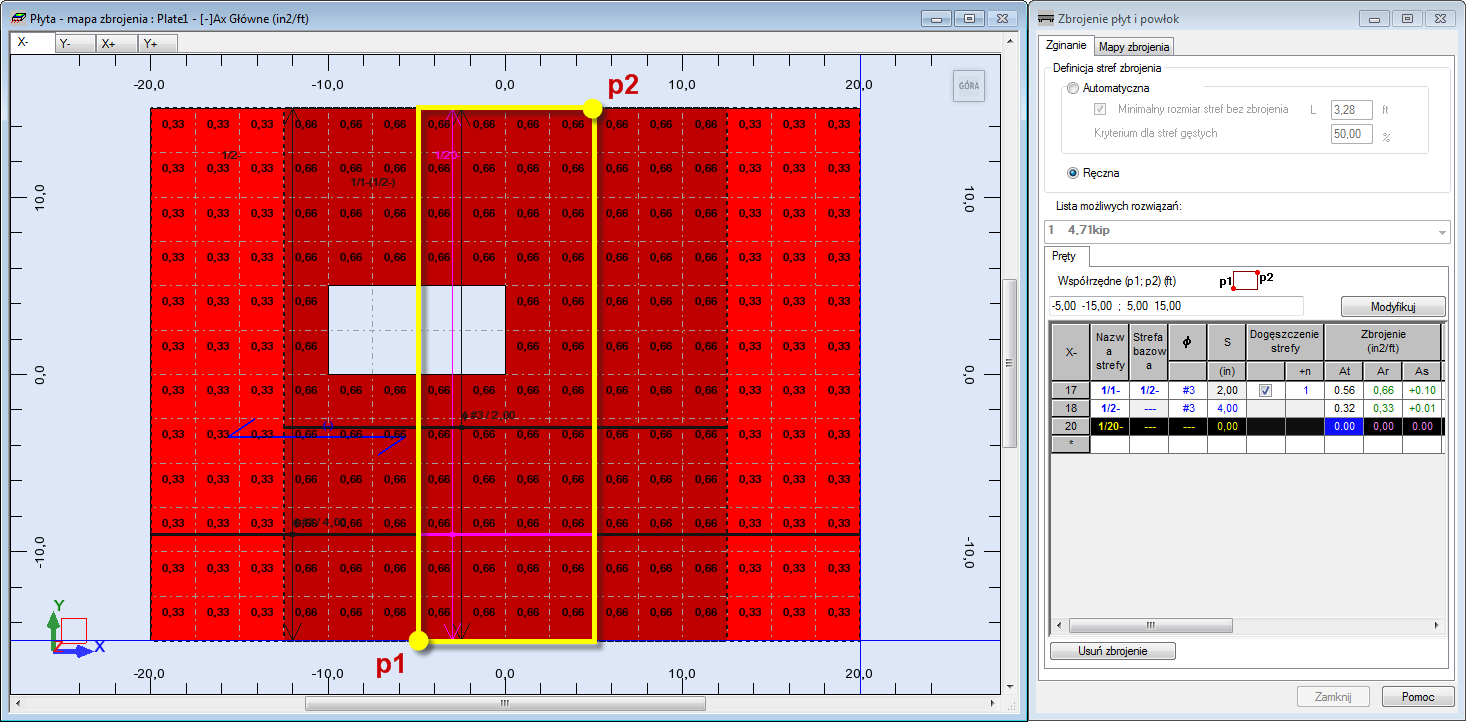Switch to the Mapy zbrojenia tab
Screen dimensions: 1466x722
(1133, 46)
